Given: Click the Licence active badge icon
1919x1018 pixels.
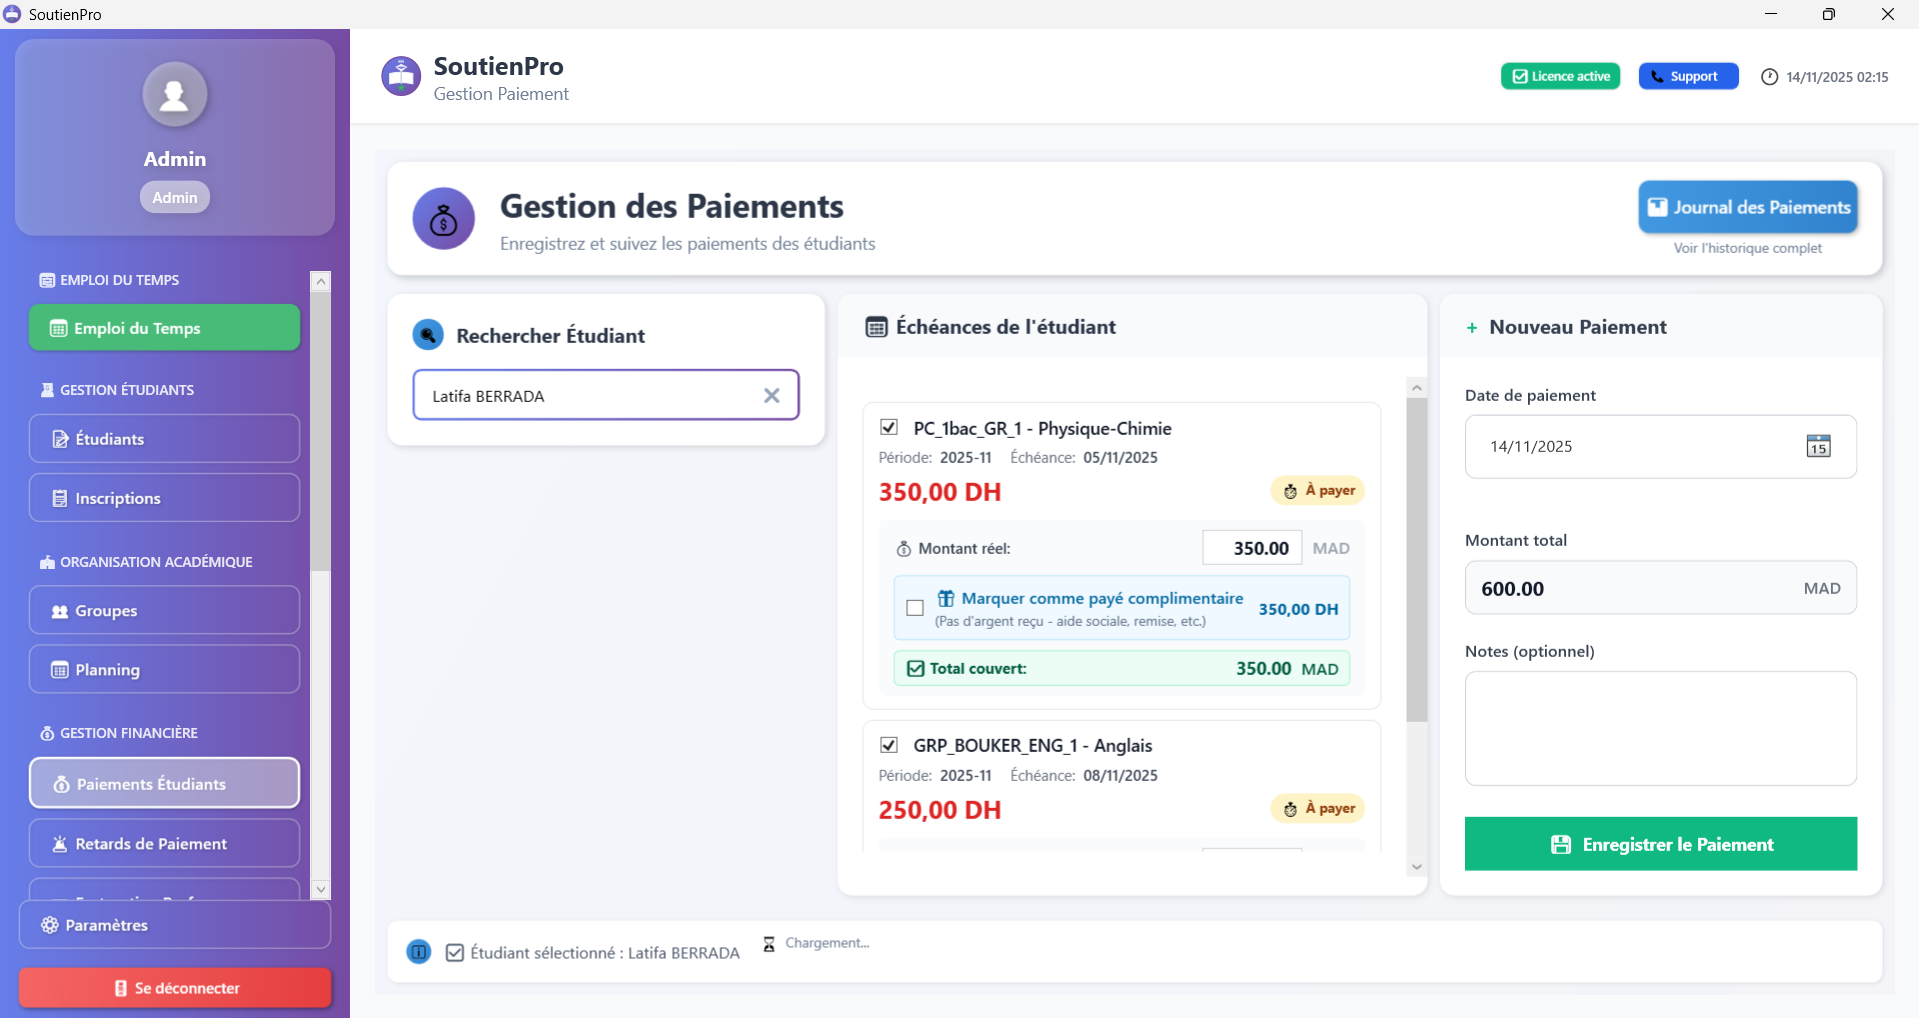Looking at the screenshot, I should coord(1520,75).
